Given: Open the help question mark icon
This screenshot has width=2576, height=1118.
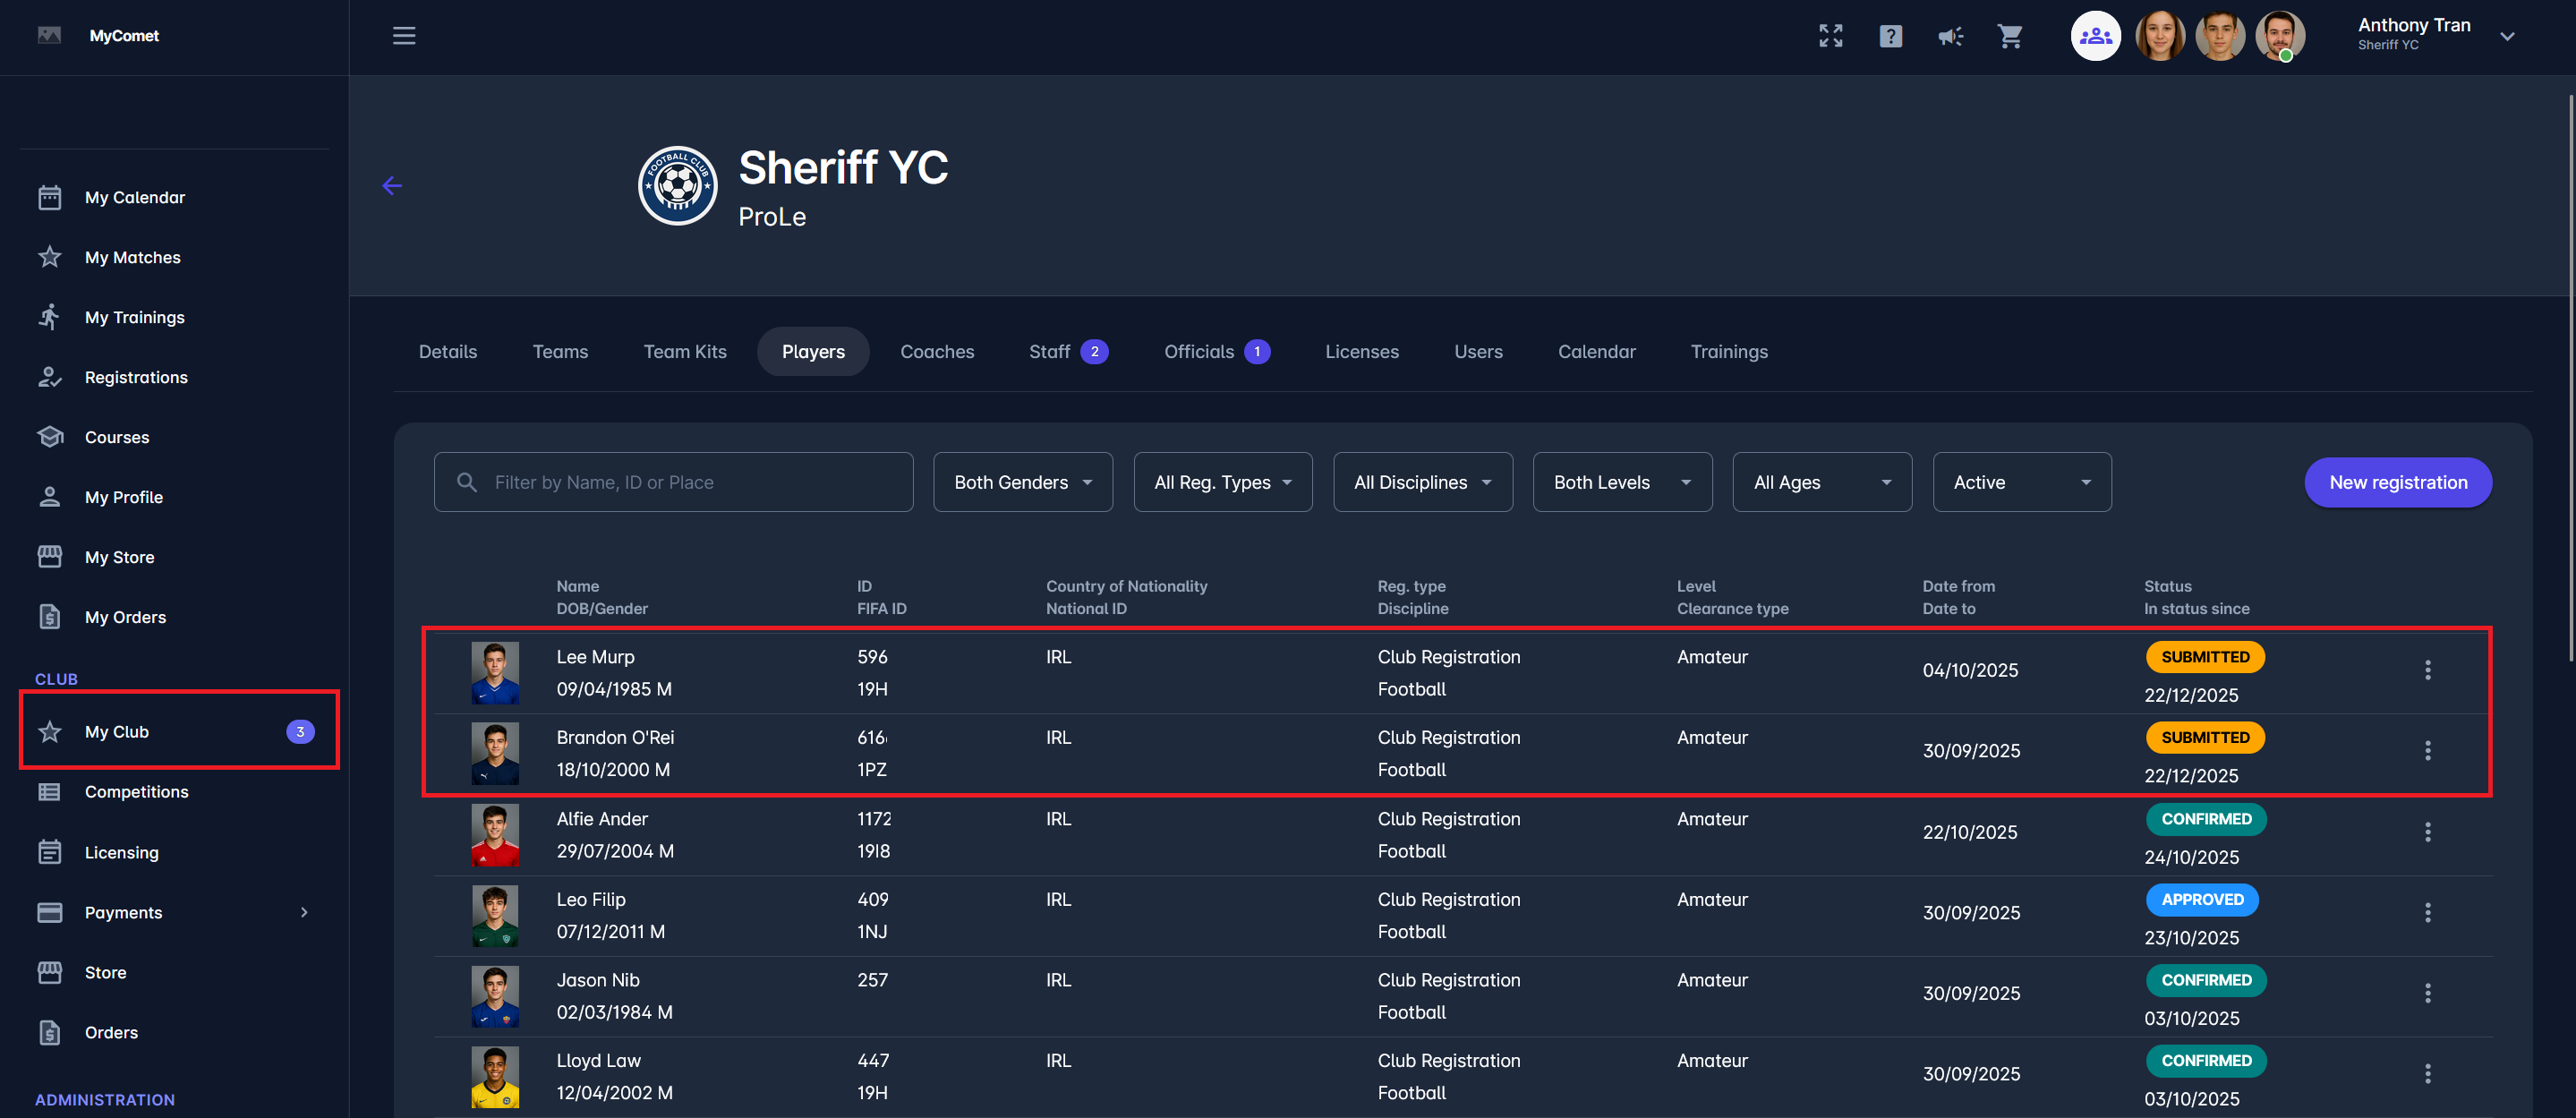Looking at the screenshot, I should 1890,36.
